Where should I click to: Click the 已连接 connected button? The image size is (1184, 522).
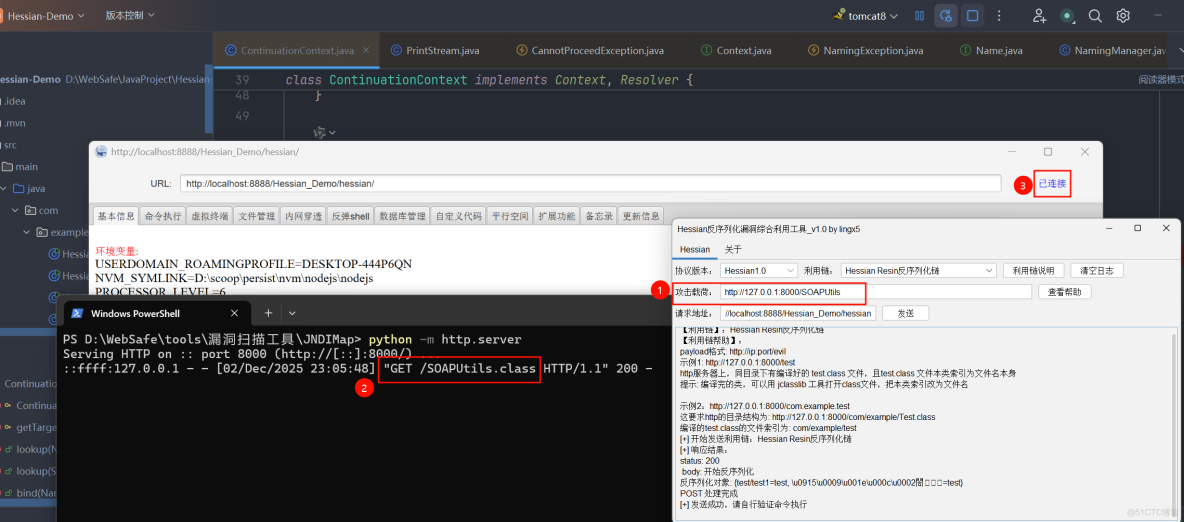click(1052, 184)
